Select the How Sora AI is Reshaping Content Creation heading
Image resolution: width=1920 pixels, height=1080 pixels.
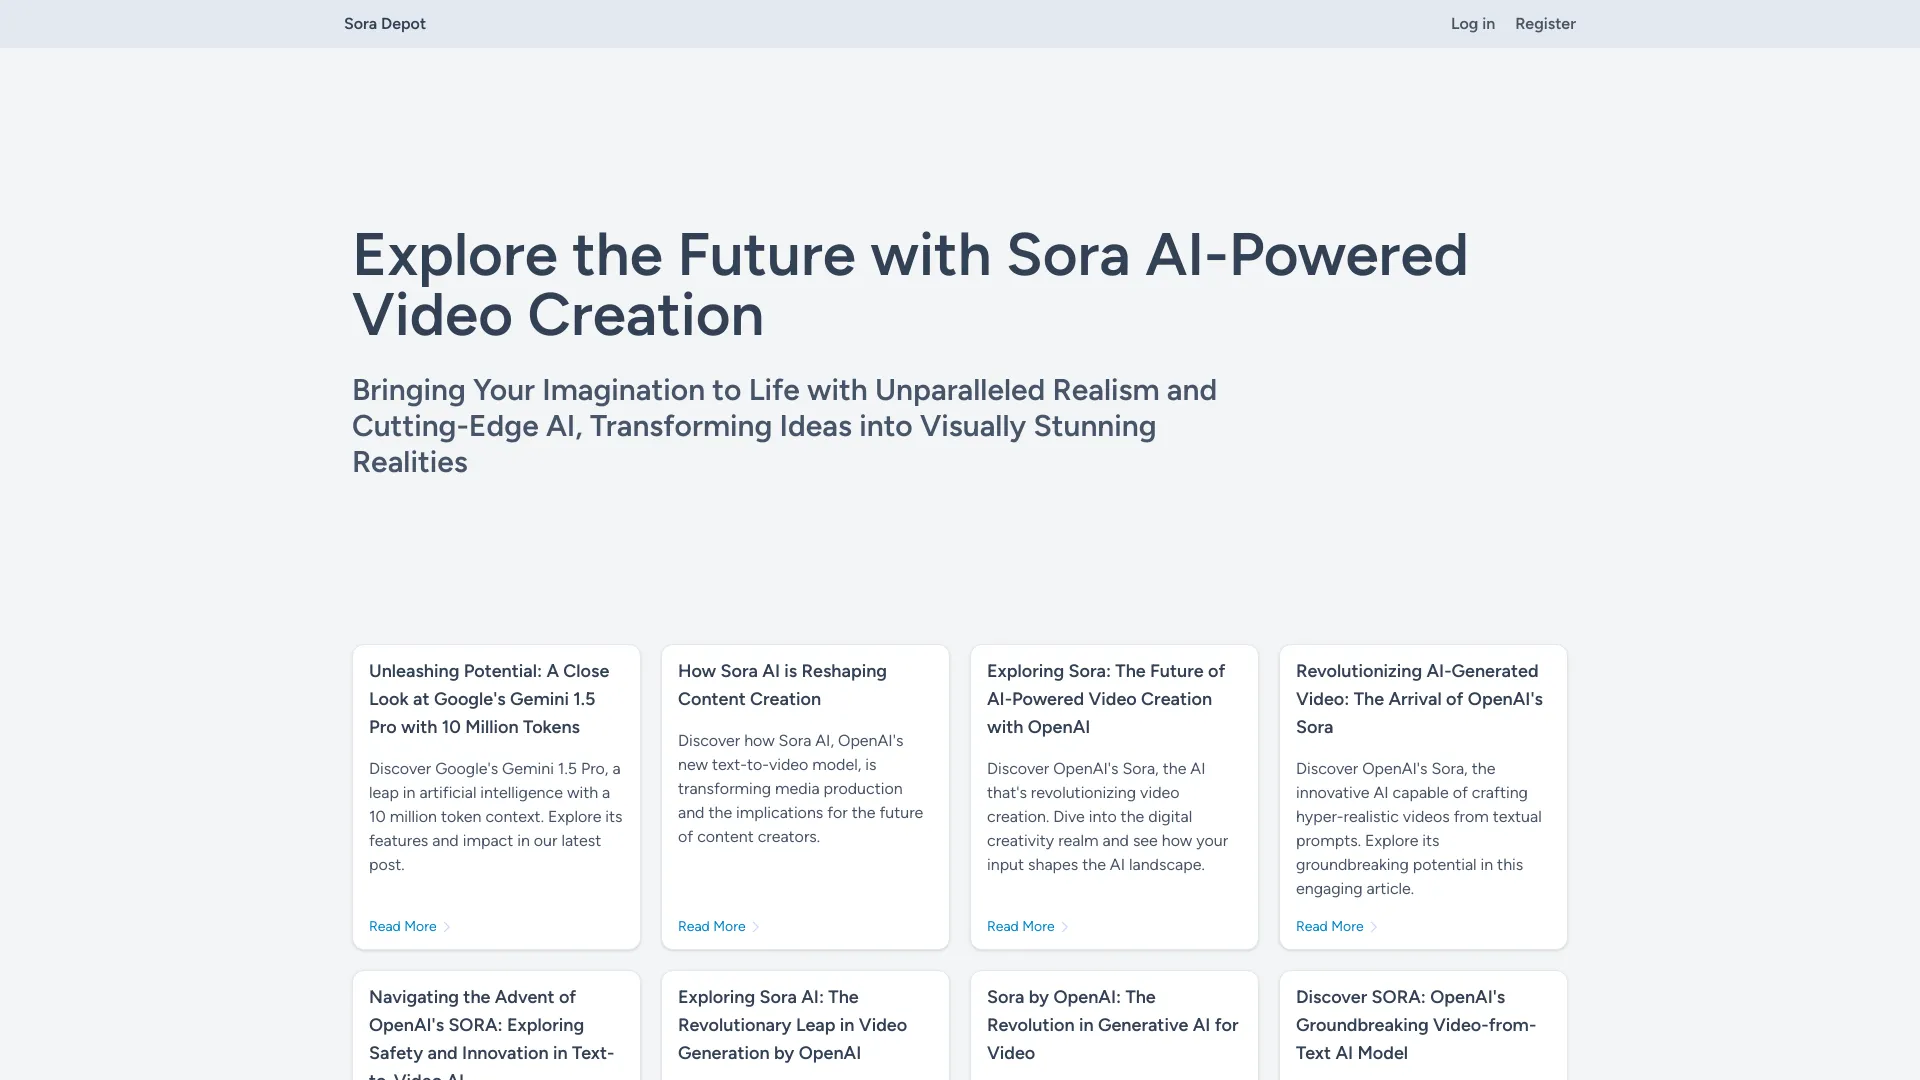[782, 685]
